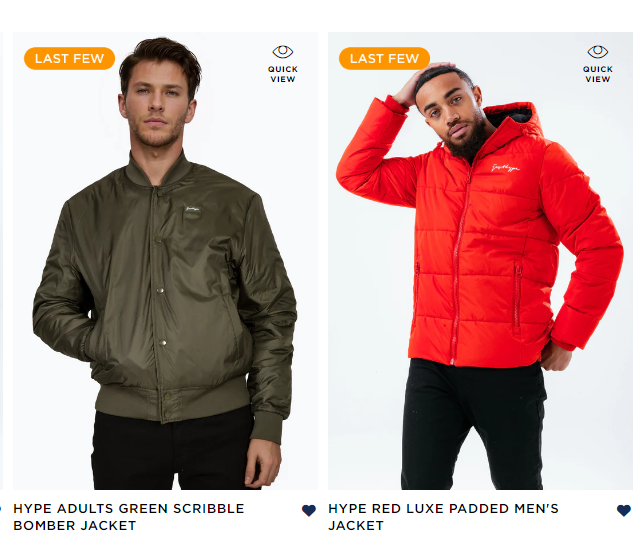The image size is (642, 545).
Task: Open Hype Adults Green Scribble Bomber Jacket title link
Action: 129,517
